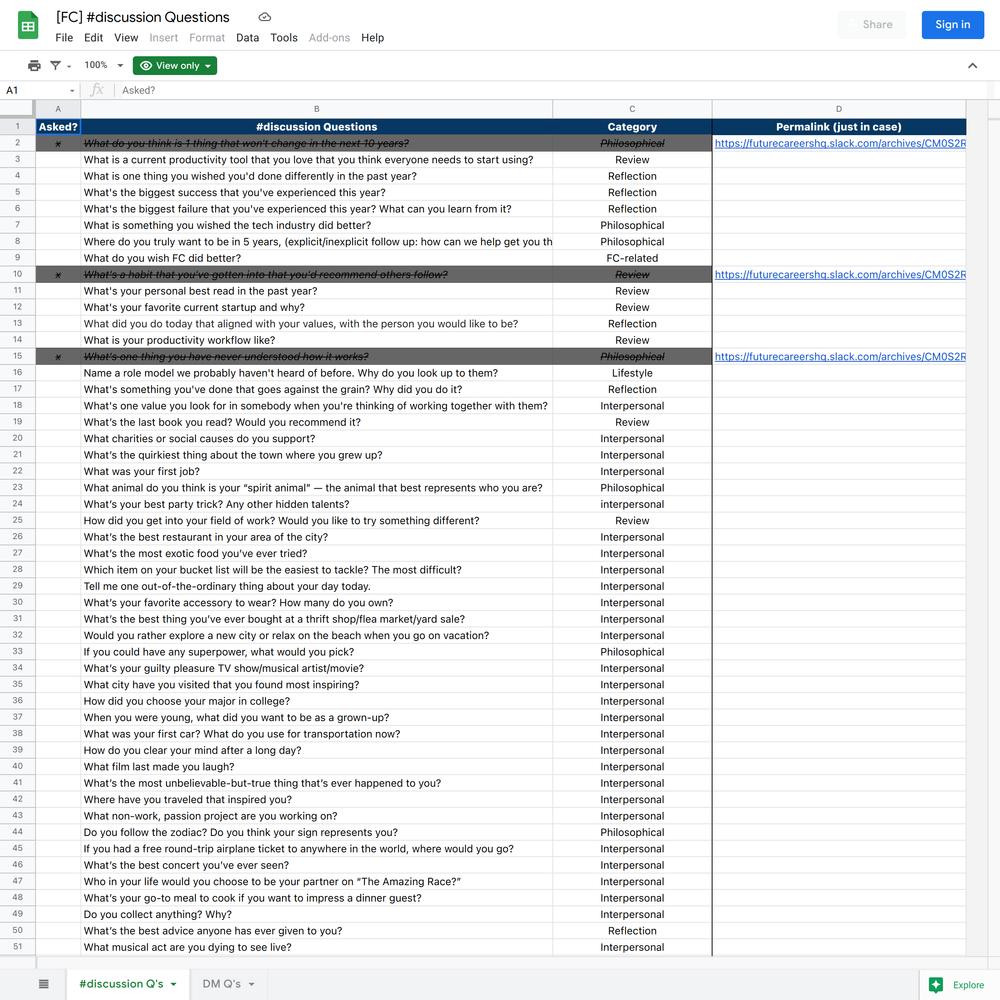Open the filter views funnel icon
The height and width of the screenshot is (1000, 1000).
(55, 66)
